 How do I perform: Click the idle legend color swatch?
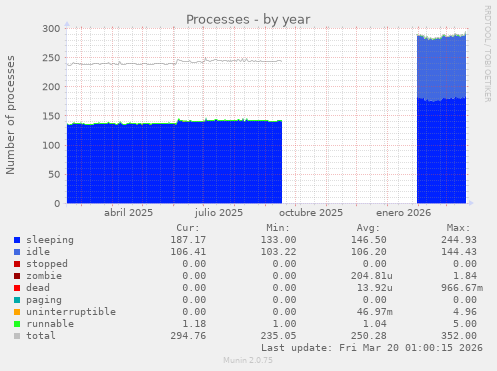tap(17, 252)
